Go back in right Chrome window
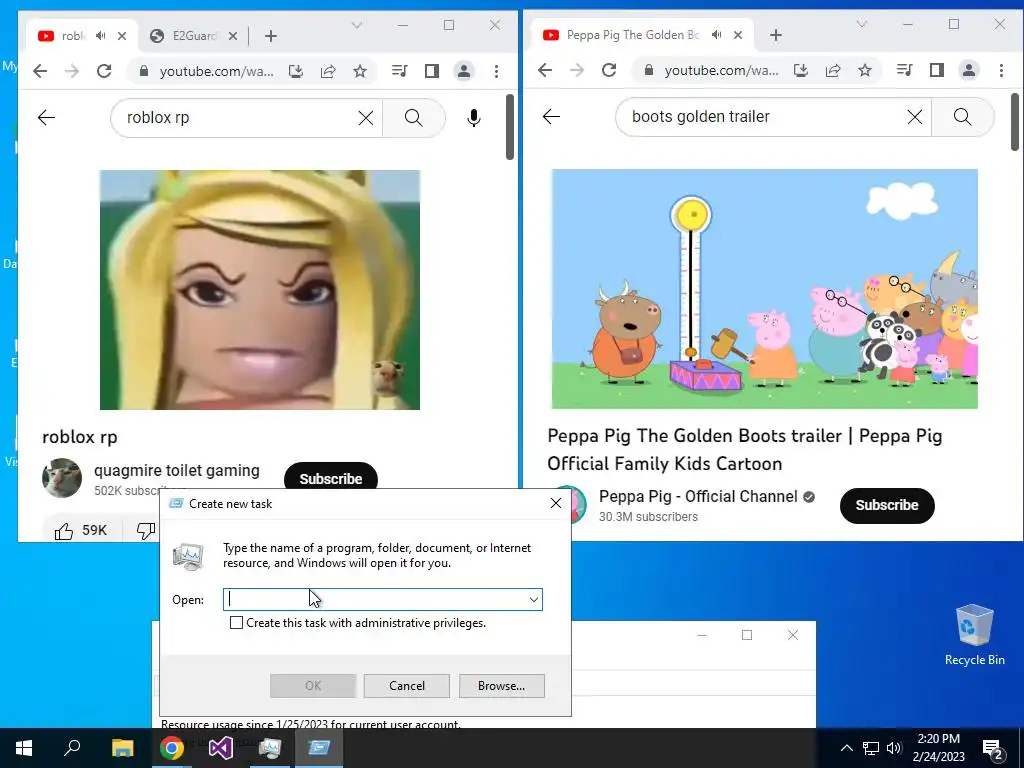 click(545, 70)
